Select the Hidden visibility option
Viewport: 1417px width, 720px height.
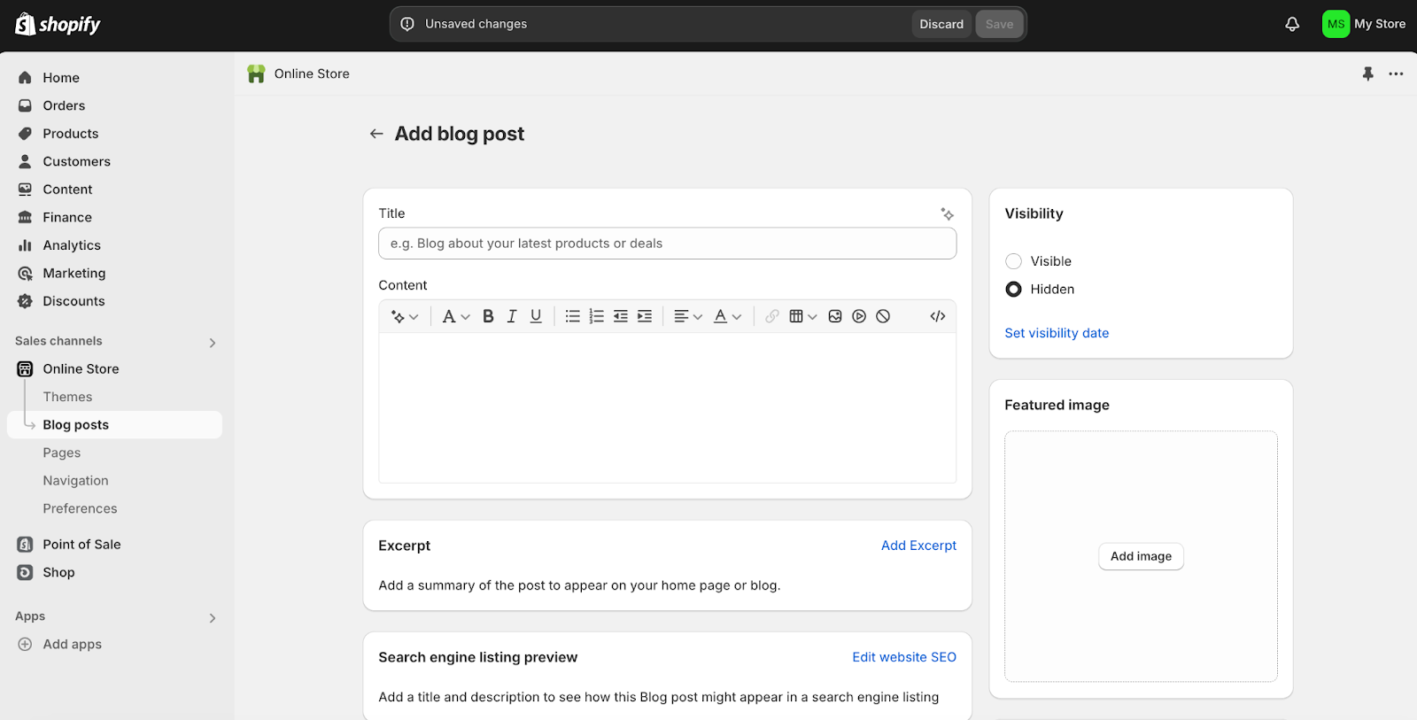(1013, 289)
